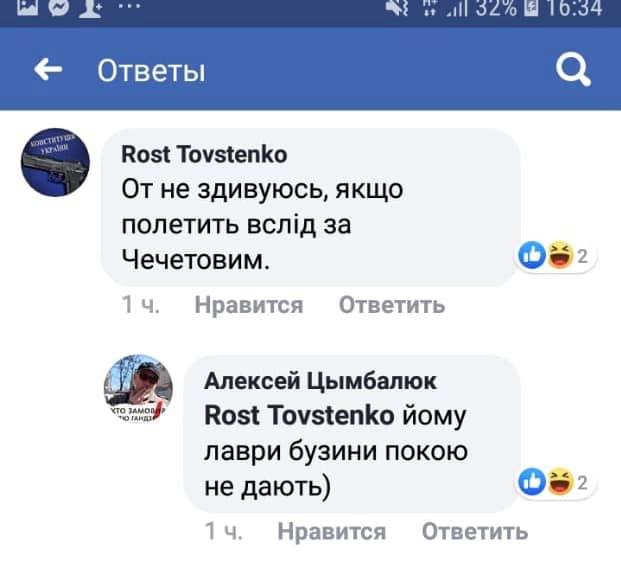Open search with the magnifier icon
The width and height of the screenshot is (621, 562).
click(x=571, y=70)
